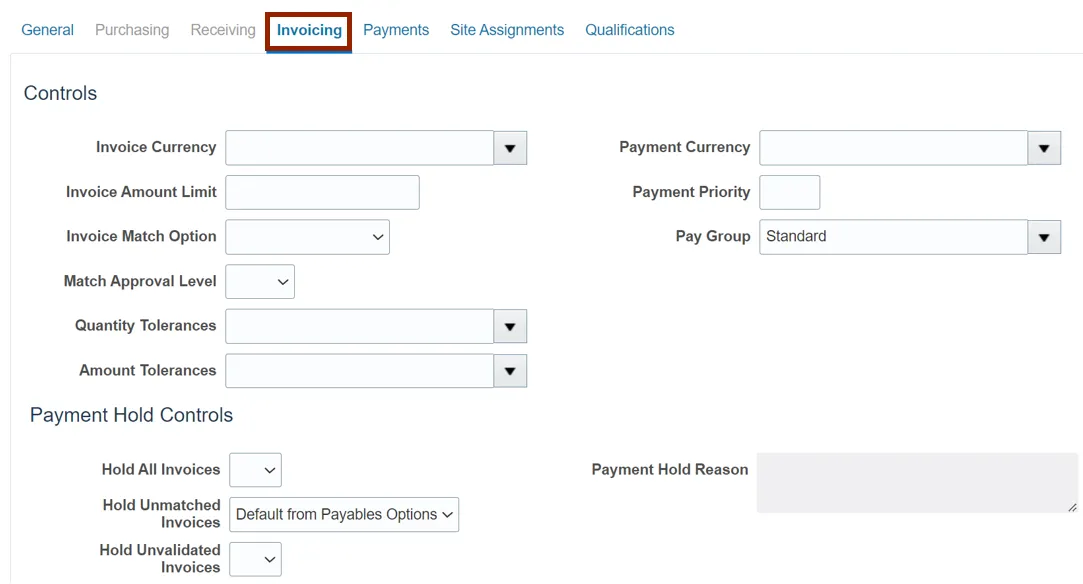This screenshot has width=1083, height=584.
Task: Expand the Hold Unvalidated Invoices select
Action: [x=255, y=560]
